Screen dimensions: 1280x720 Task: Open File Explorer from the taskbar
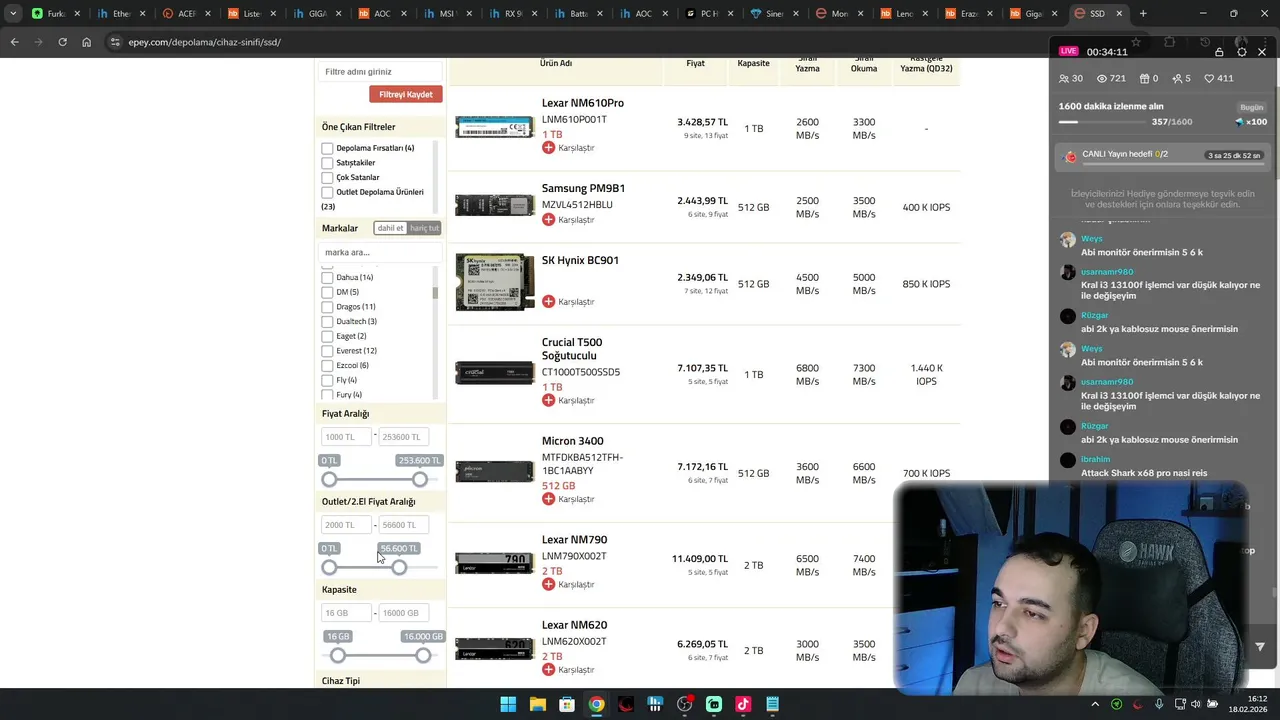tap(537, 704)
